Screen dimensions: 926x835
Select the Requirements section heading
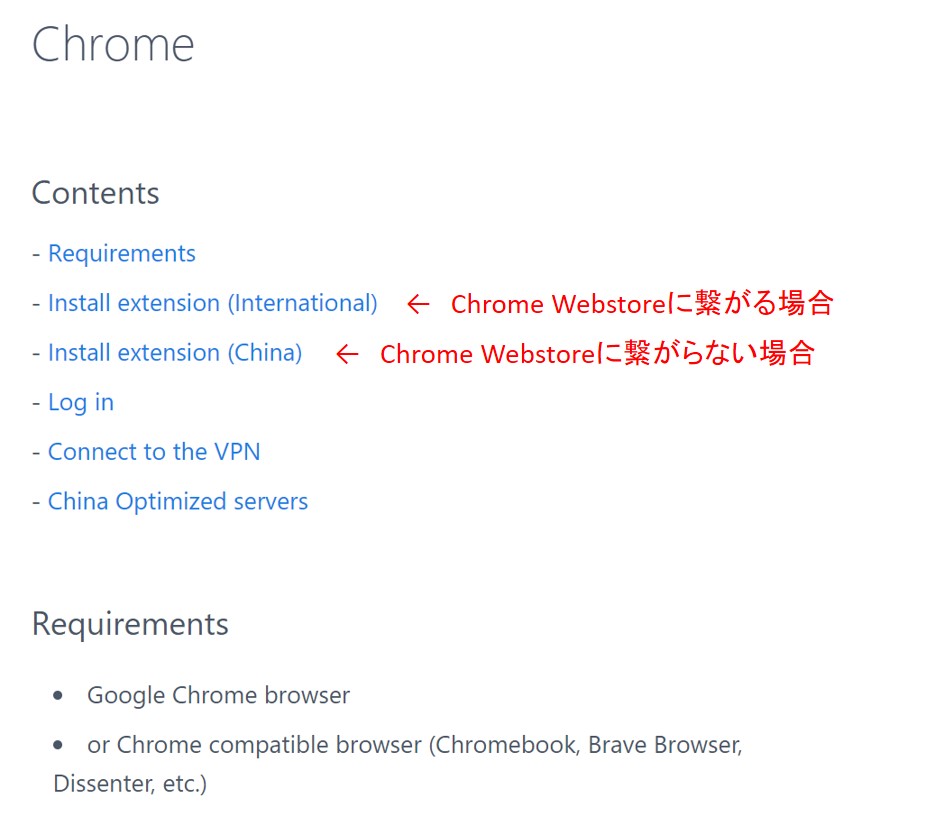(x=130, y=624)
